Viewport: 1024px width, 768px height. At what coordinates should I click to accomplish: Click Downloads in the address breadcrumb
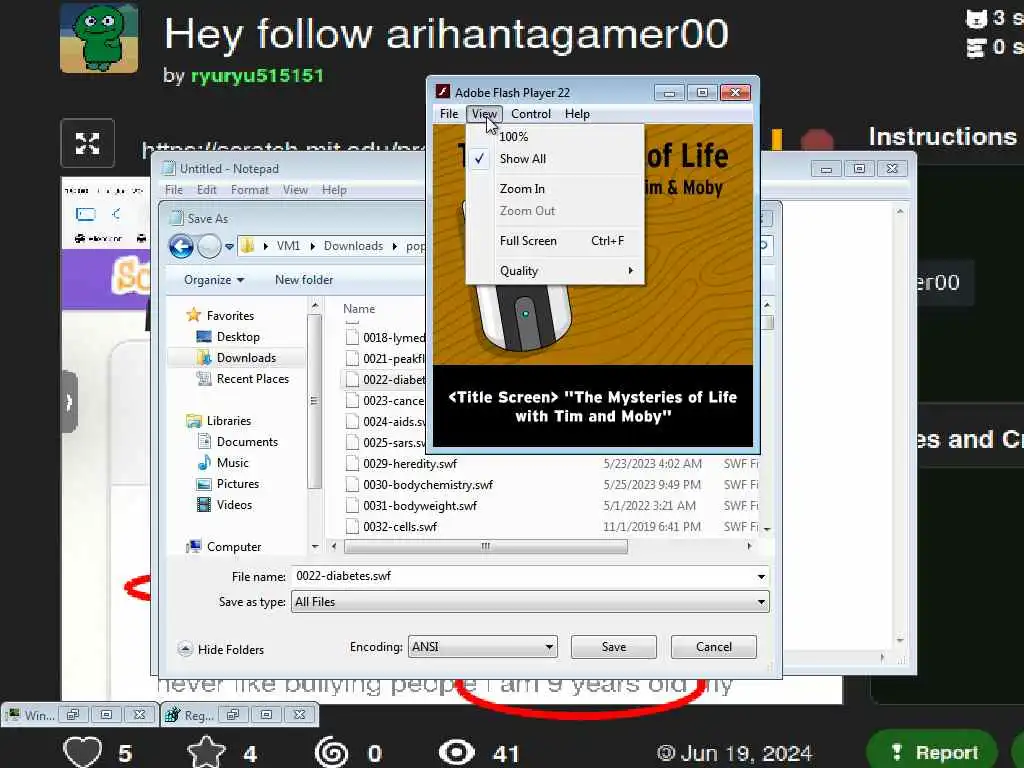pyautogui.click(x=353, y=246)
